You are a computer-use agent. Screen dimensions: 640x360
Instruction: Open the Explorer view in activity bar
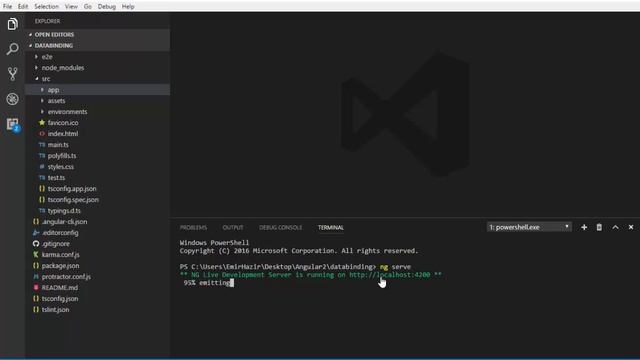click(13, 24)
